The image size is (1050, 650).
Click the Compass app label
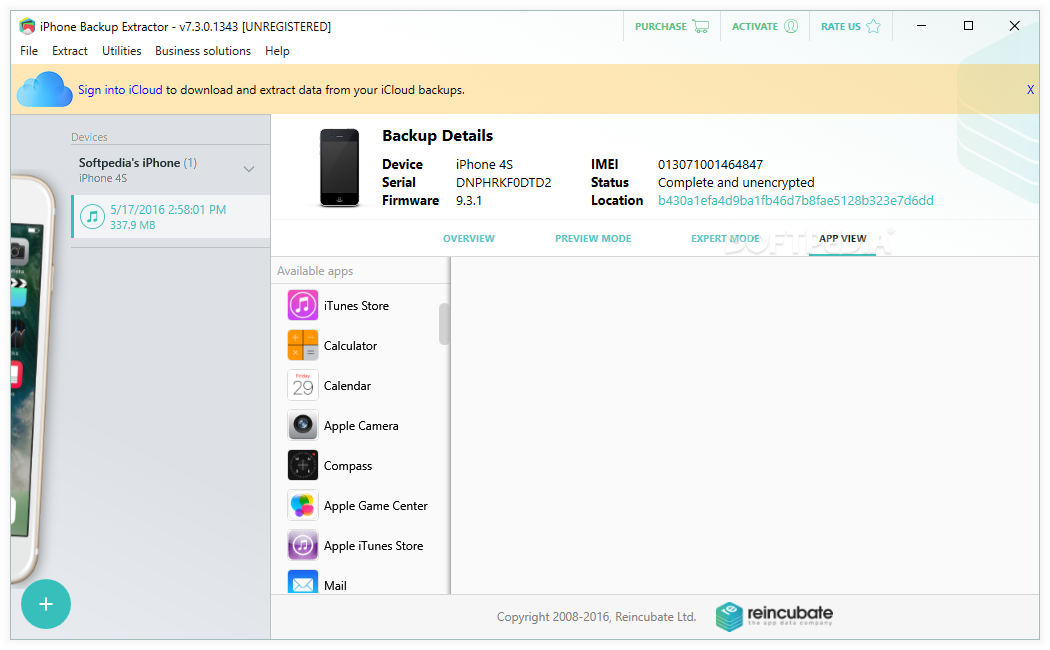pos(348,466)
